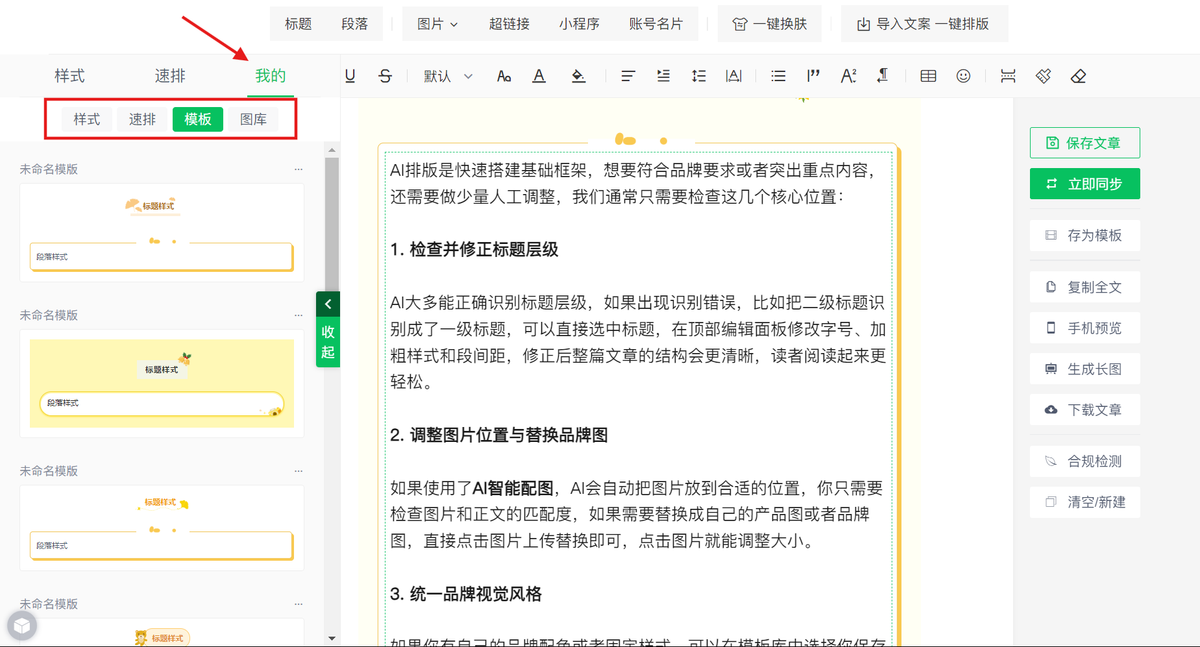The height and width of the screenshot is (647, 1200).
Task: Open the more menu of topmost template
Action: click(x=298, y=169)
